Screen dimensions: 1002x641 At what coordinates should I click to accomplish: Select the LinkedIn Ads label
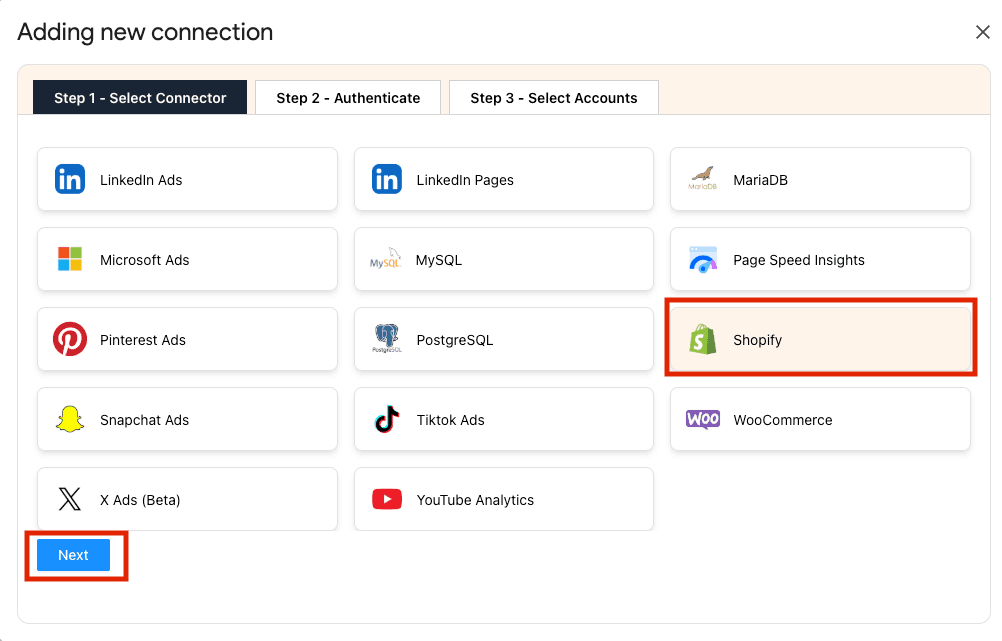(141, 180)
